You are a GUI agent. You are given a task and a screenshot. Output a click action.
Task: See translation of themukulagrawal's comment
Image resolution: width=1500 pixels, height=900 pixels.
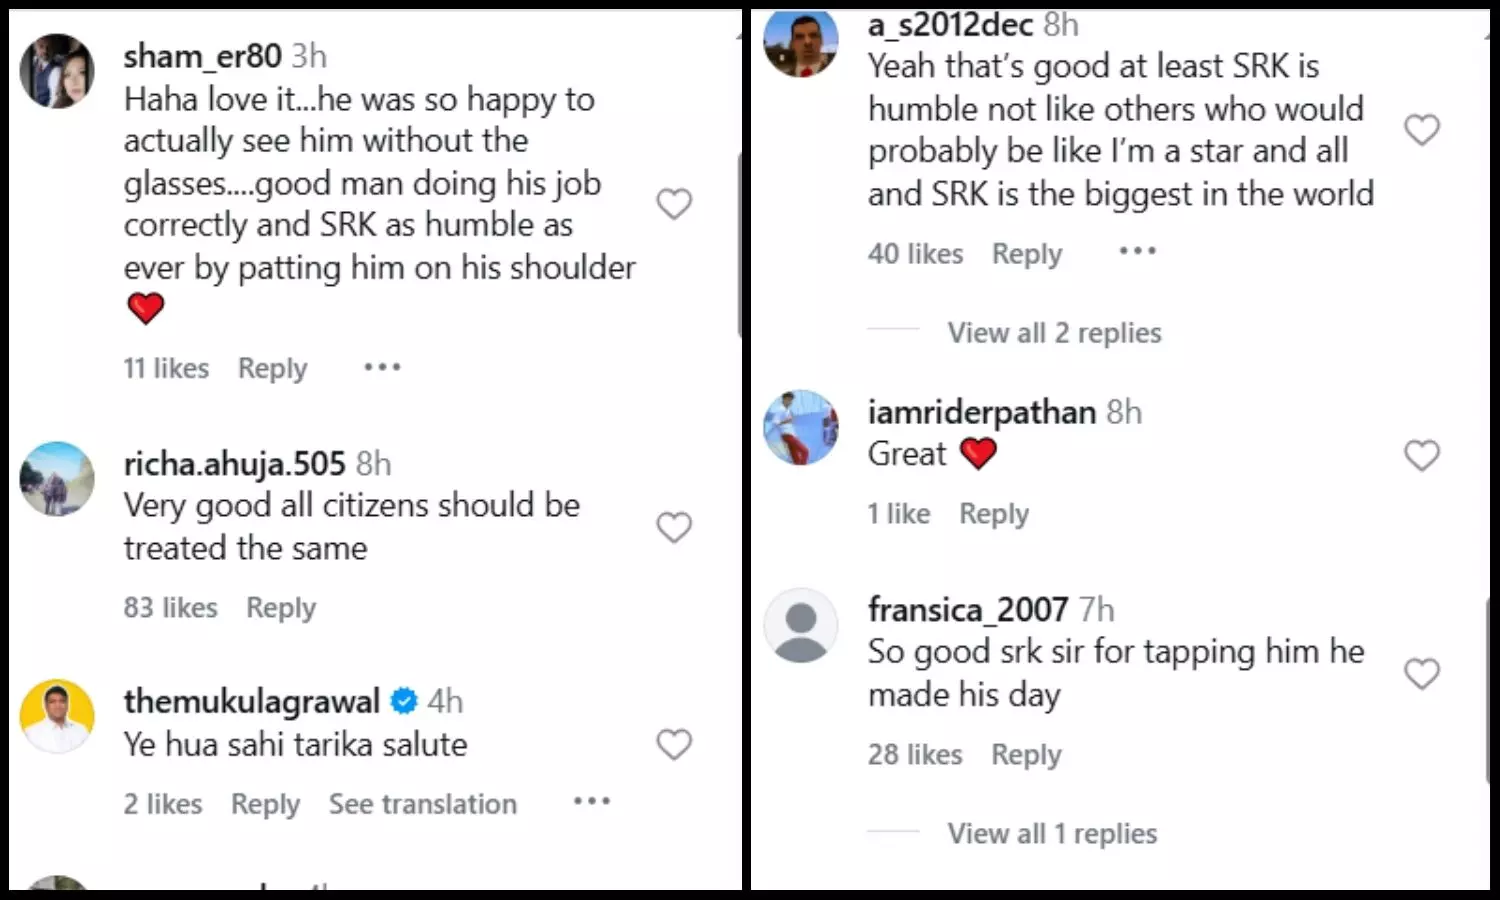pyautogui.click(x=423, y=804)
